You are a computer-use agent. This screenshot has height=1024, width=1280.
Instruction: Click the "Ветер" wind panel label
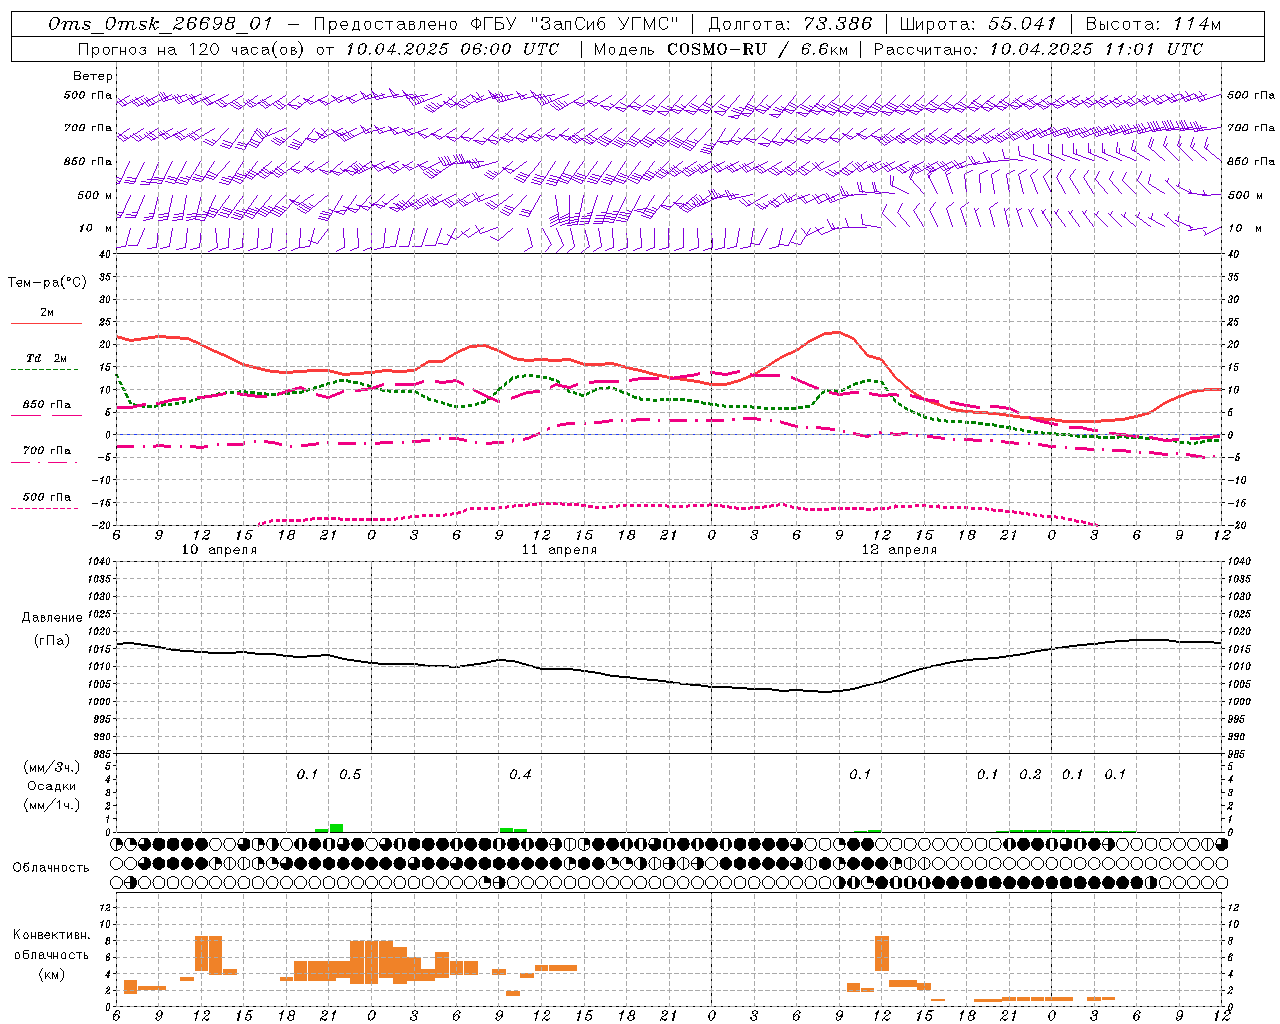pos(93,76)
